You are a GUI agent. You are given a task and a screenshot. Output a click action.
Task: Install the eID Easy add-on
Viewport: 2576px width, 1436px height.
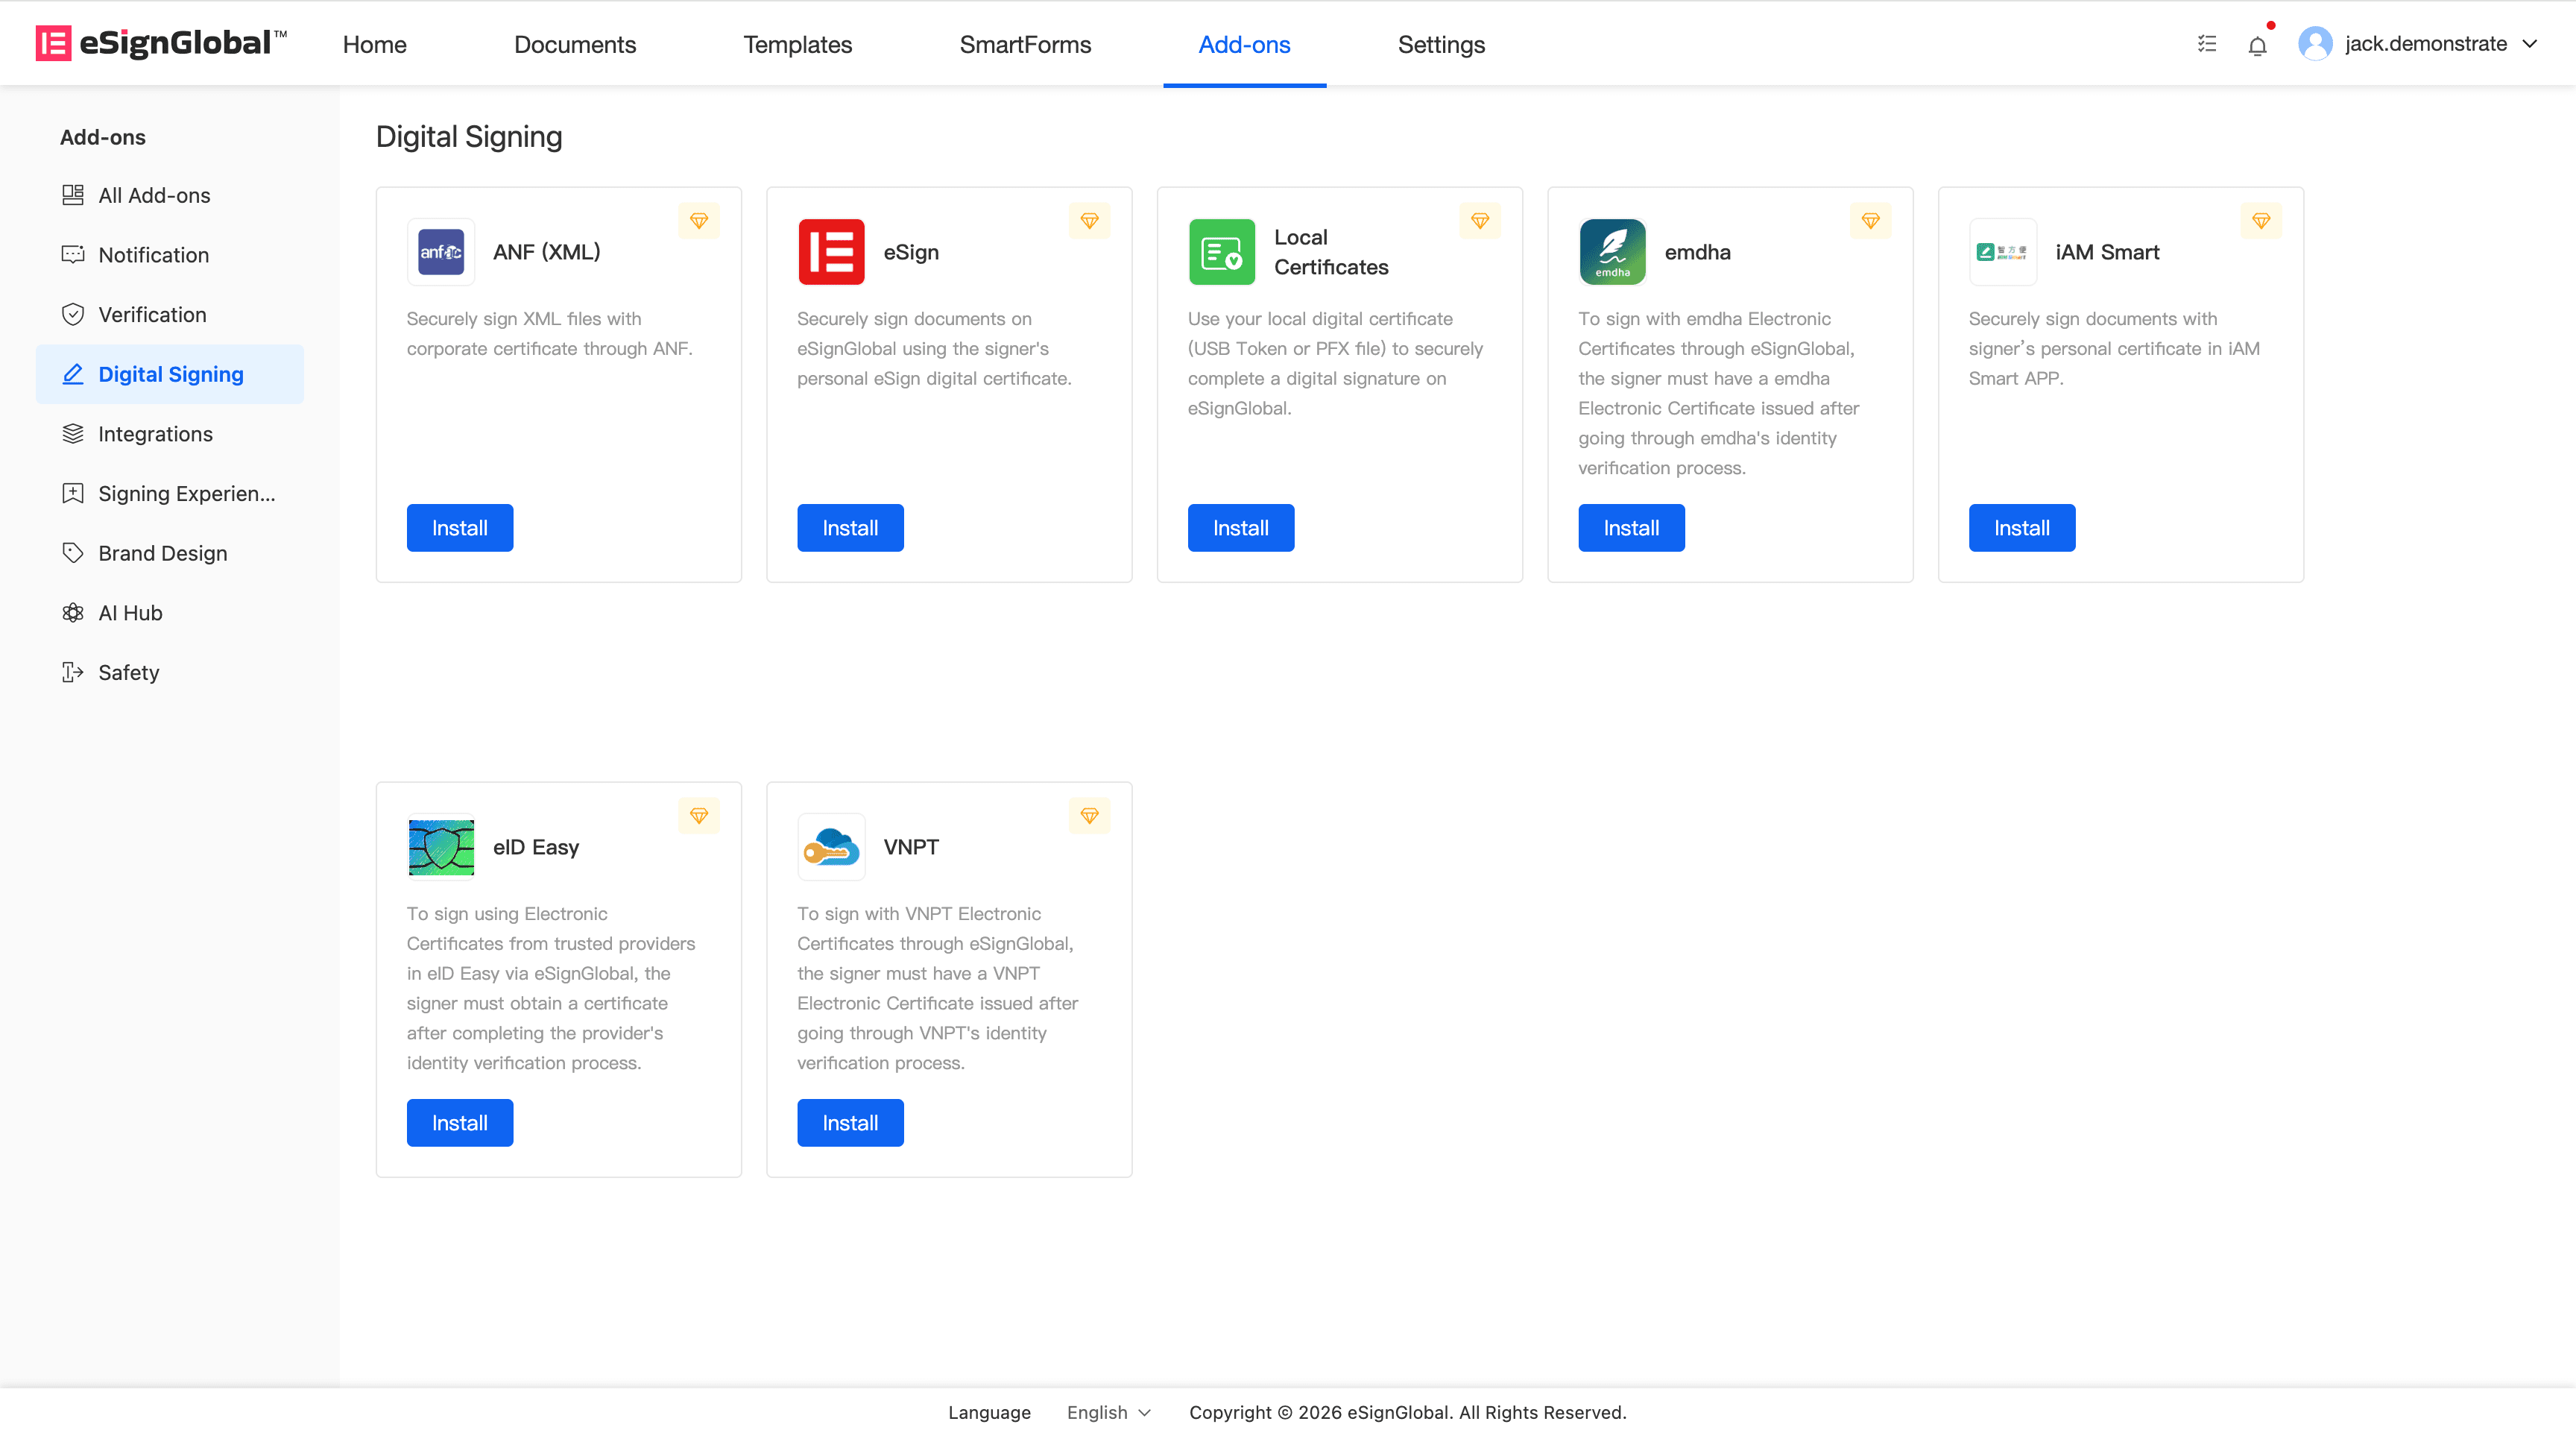tap(460, 1122)
